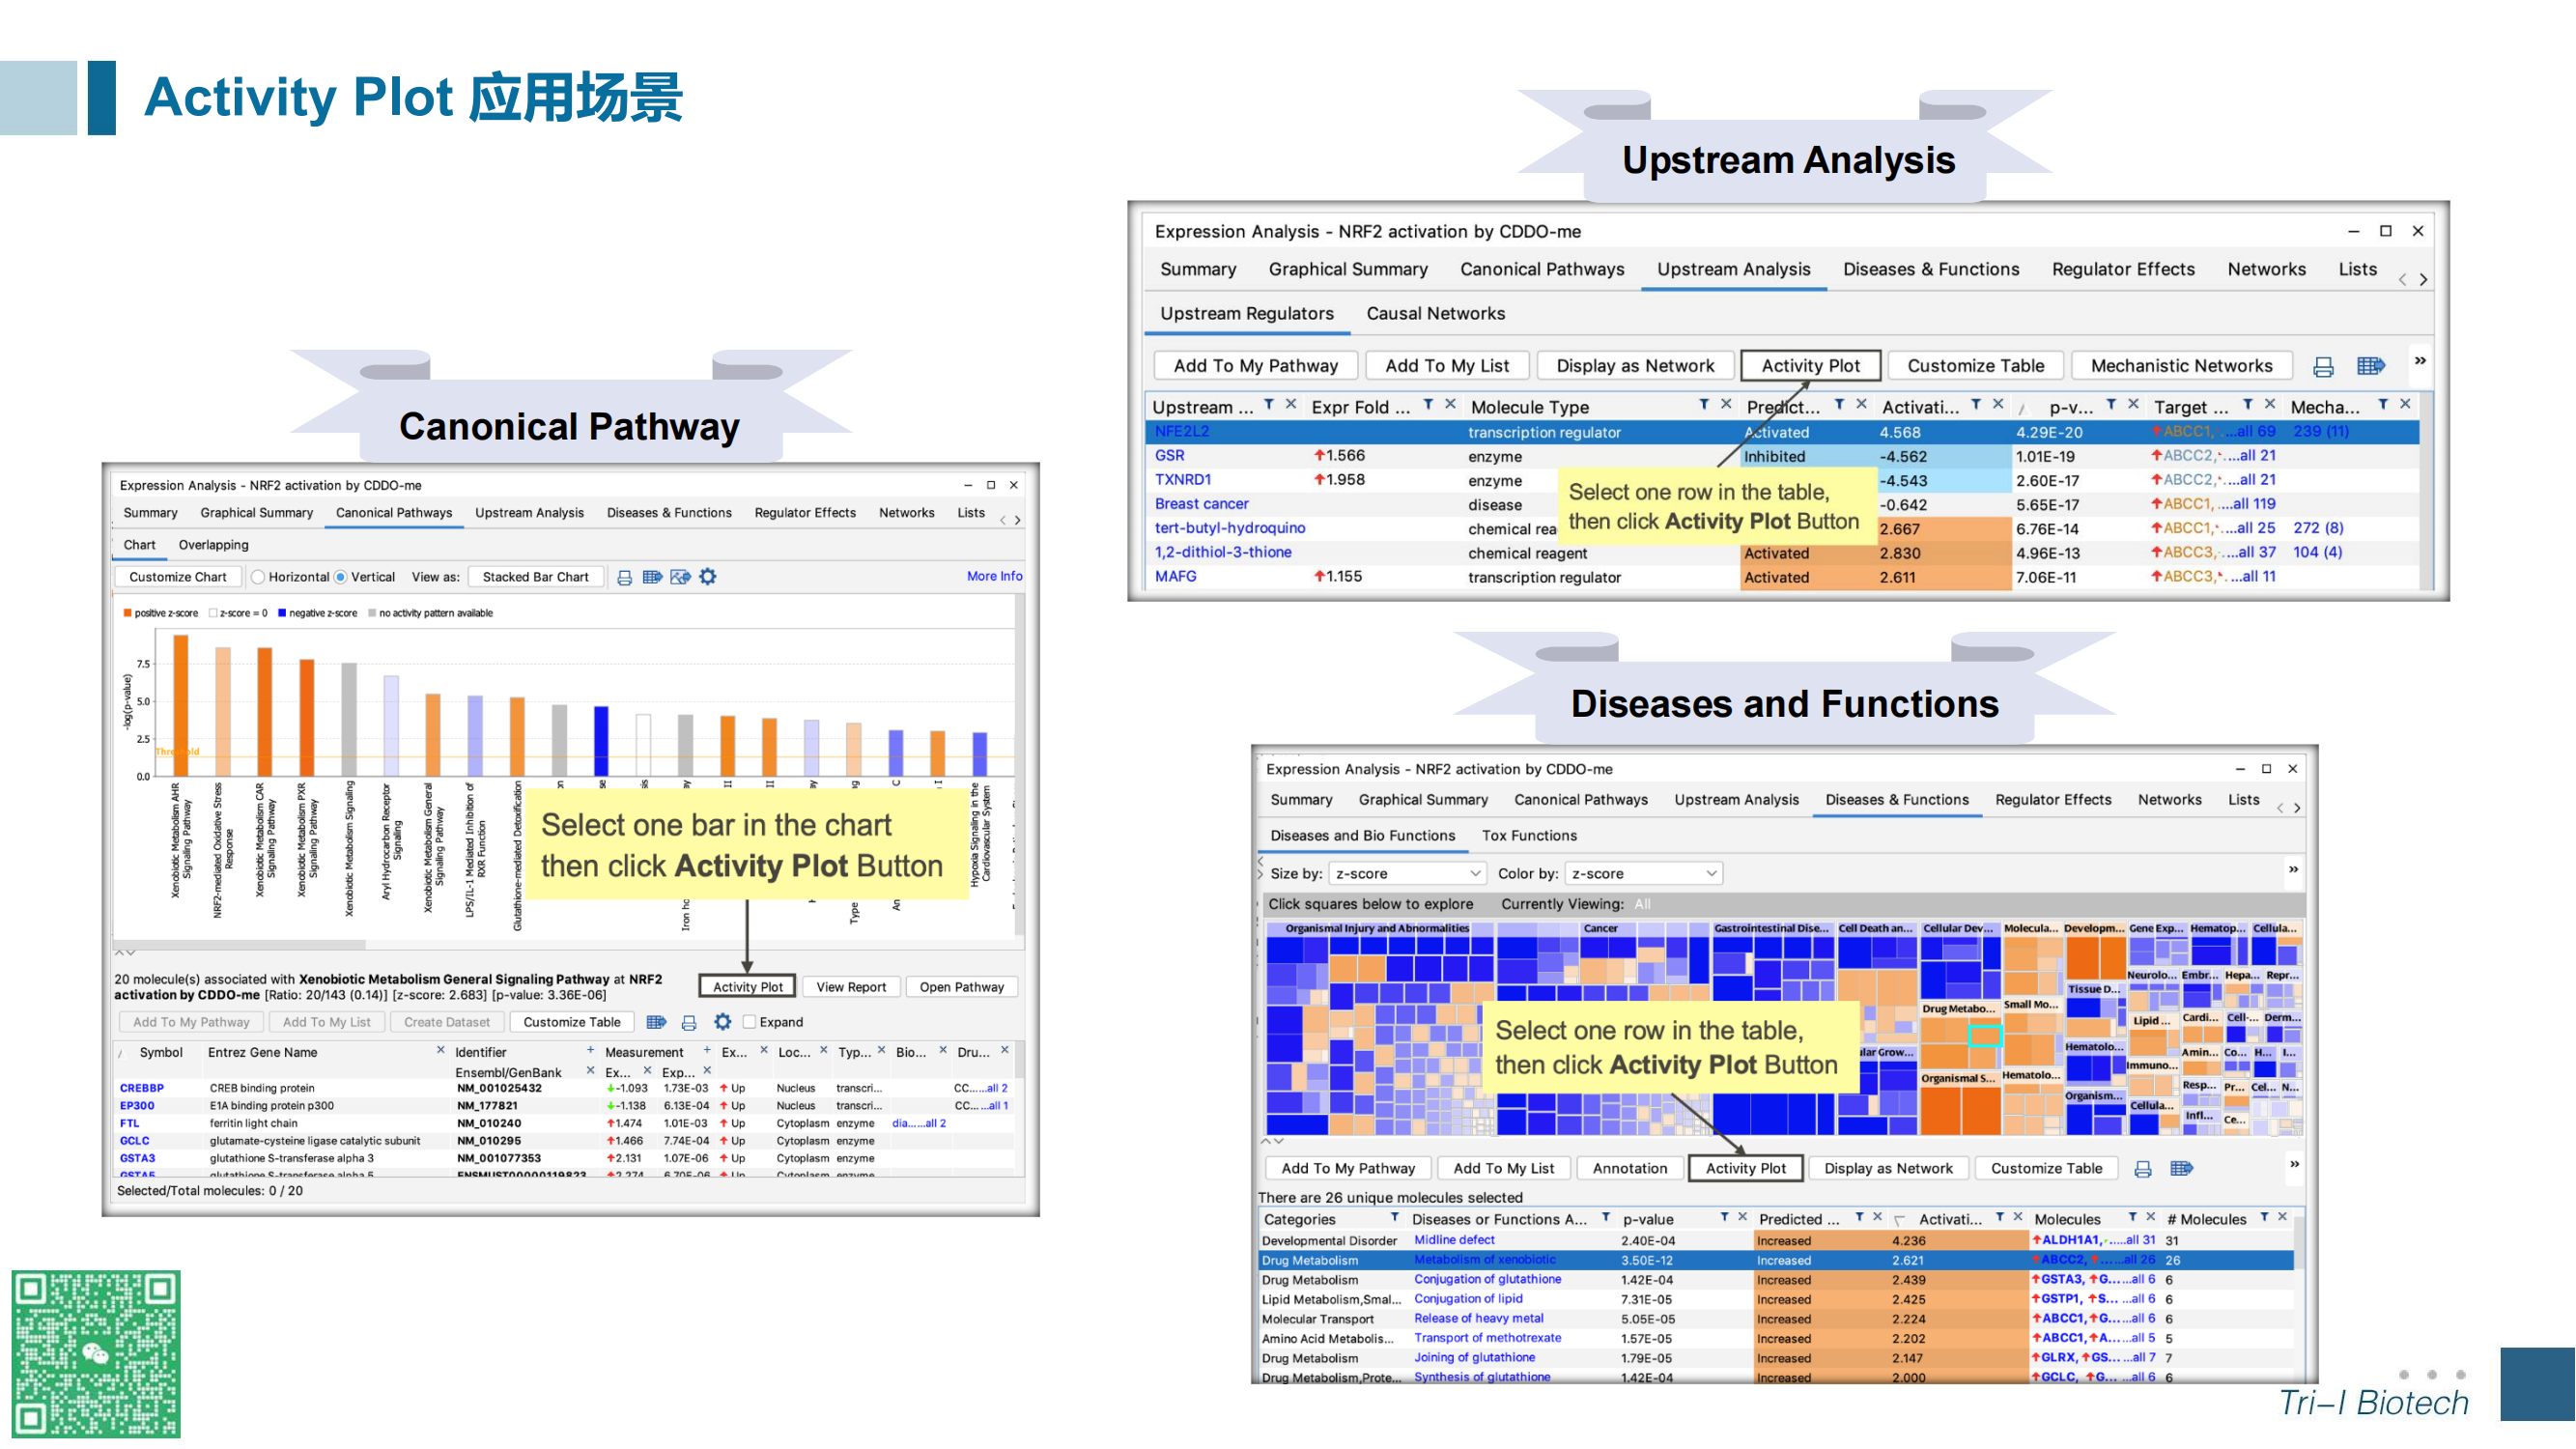Export chart data table icon in Canonical Pathway chart toolbar
Viewport: 2576px width, 1449px height.
pyautogui.click(x=652, y=577)
